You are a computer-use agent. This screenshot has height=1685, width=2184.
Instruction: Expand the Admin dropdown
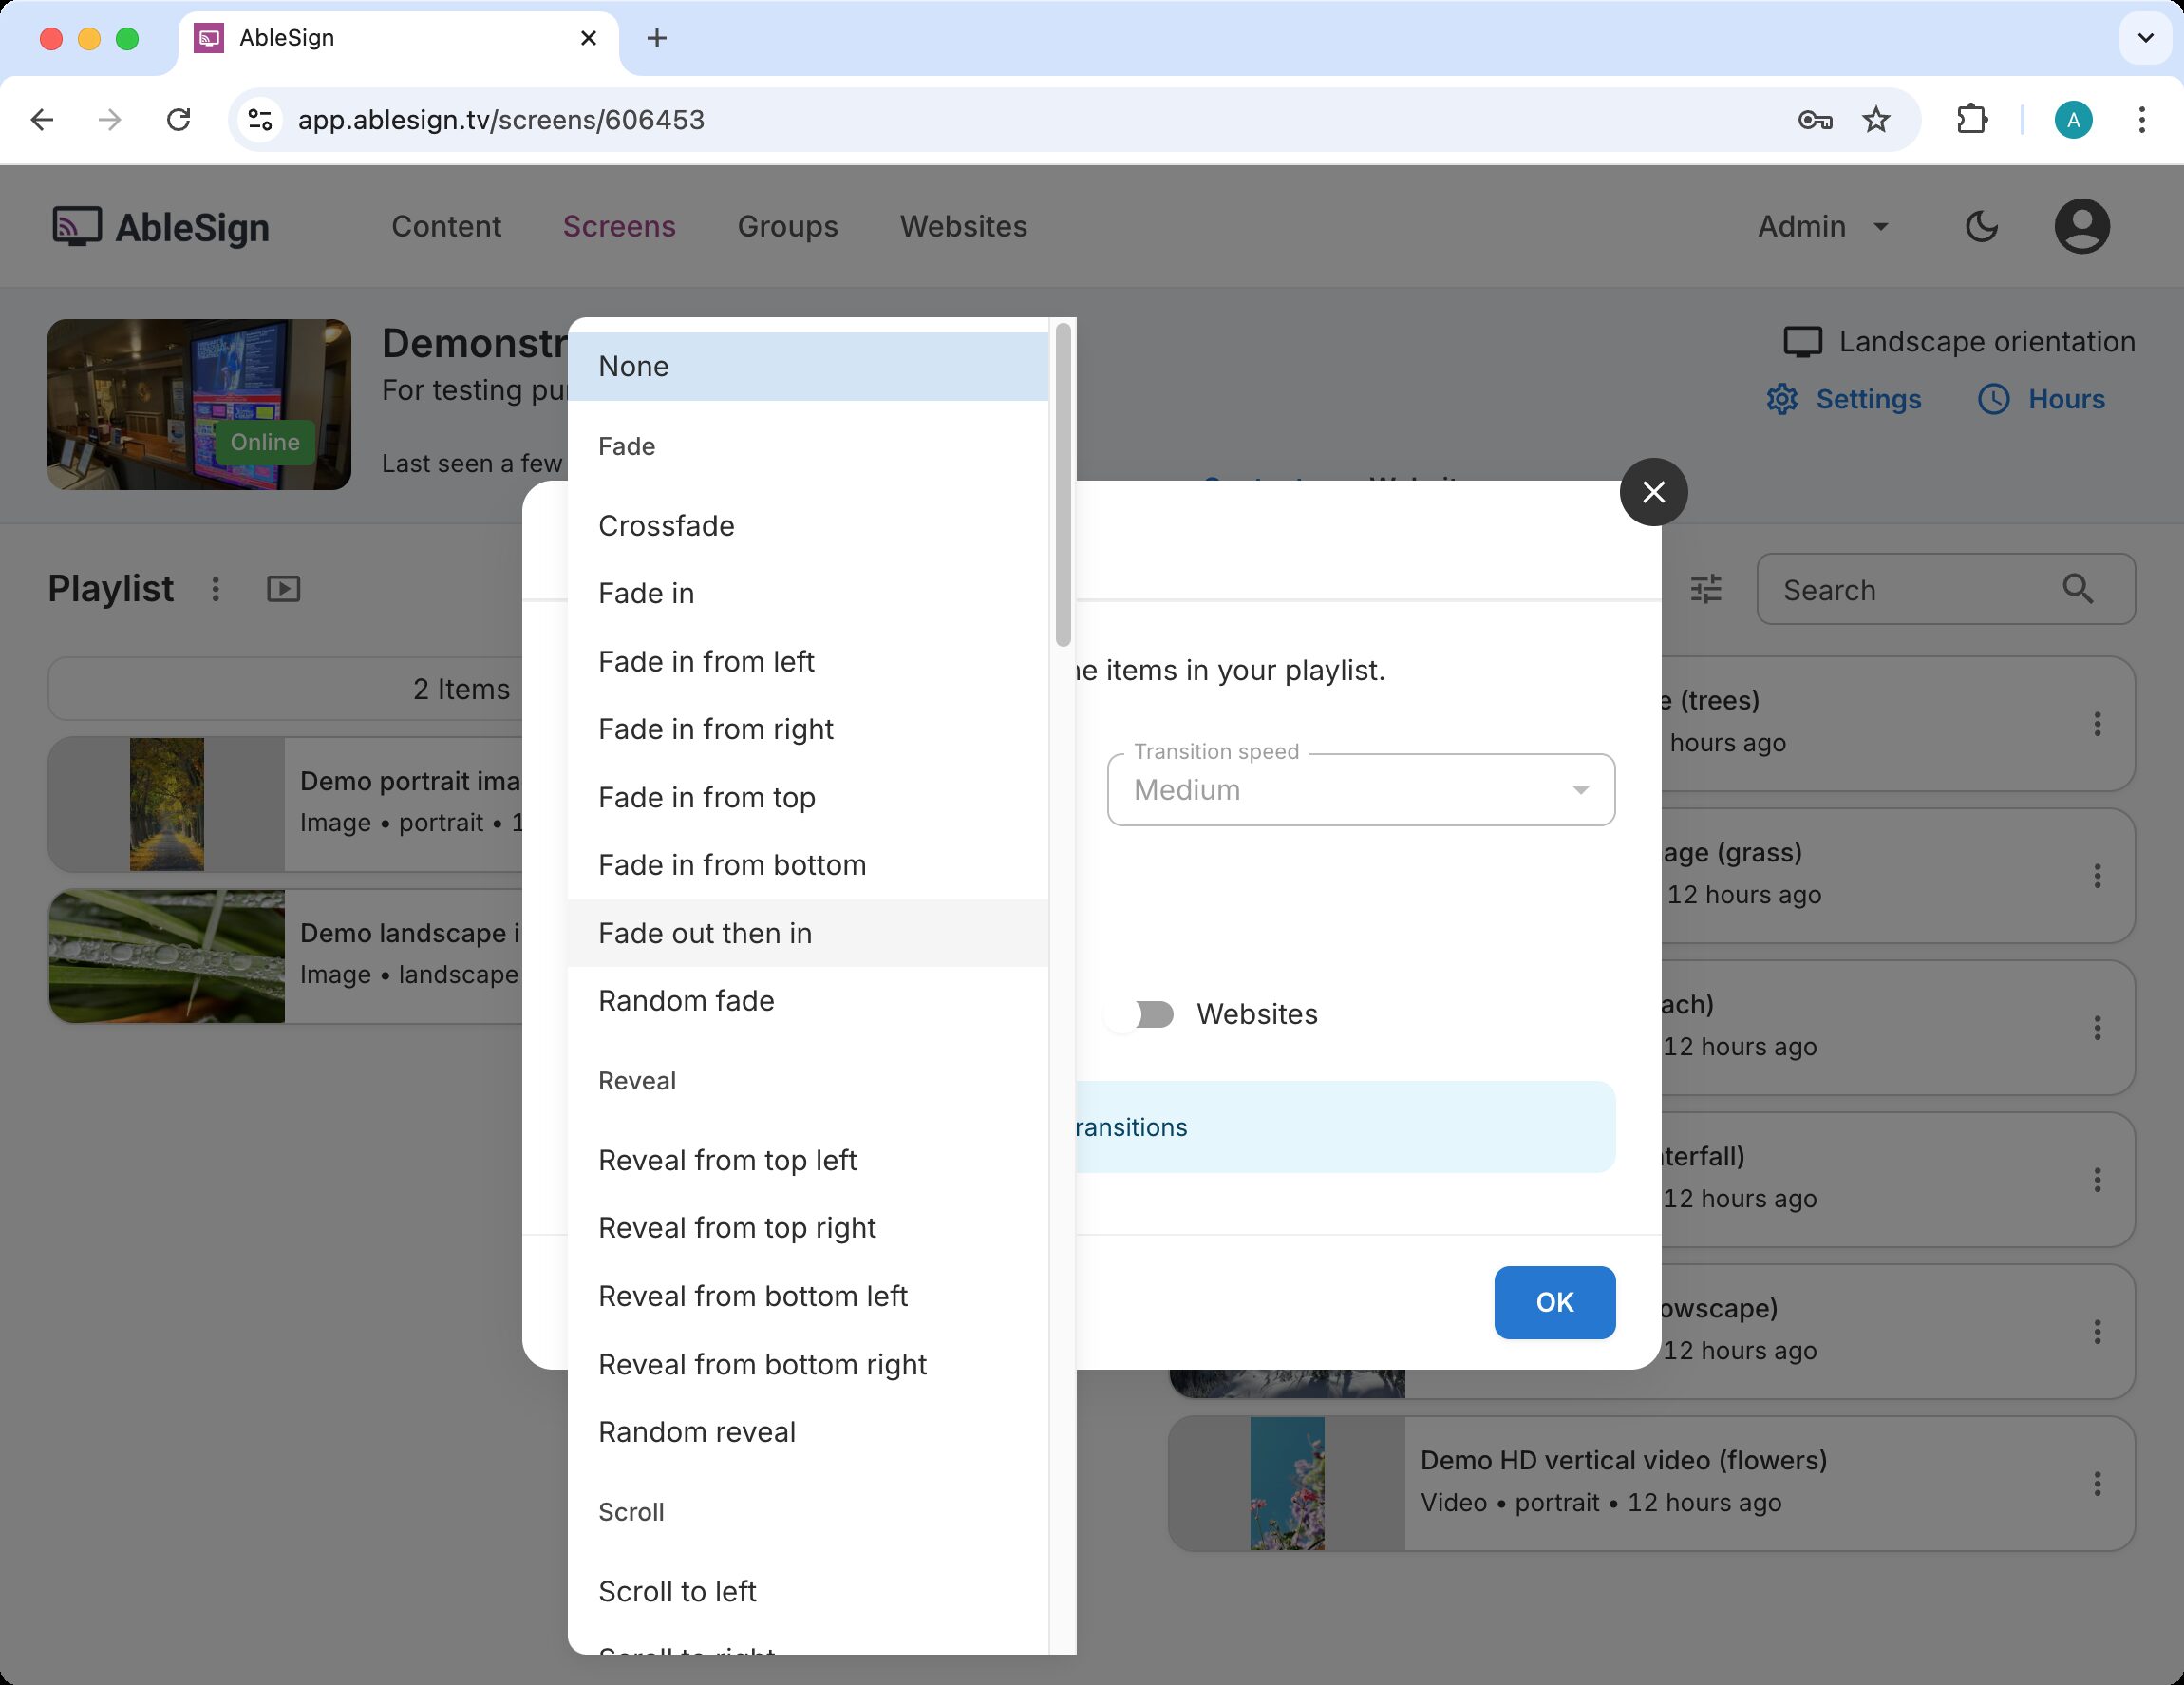click(1820, 226)
